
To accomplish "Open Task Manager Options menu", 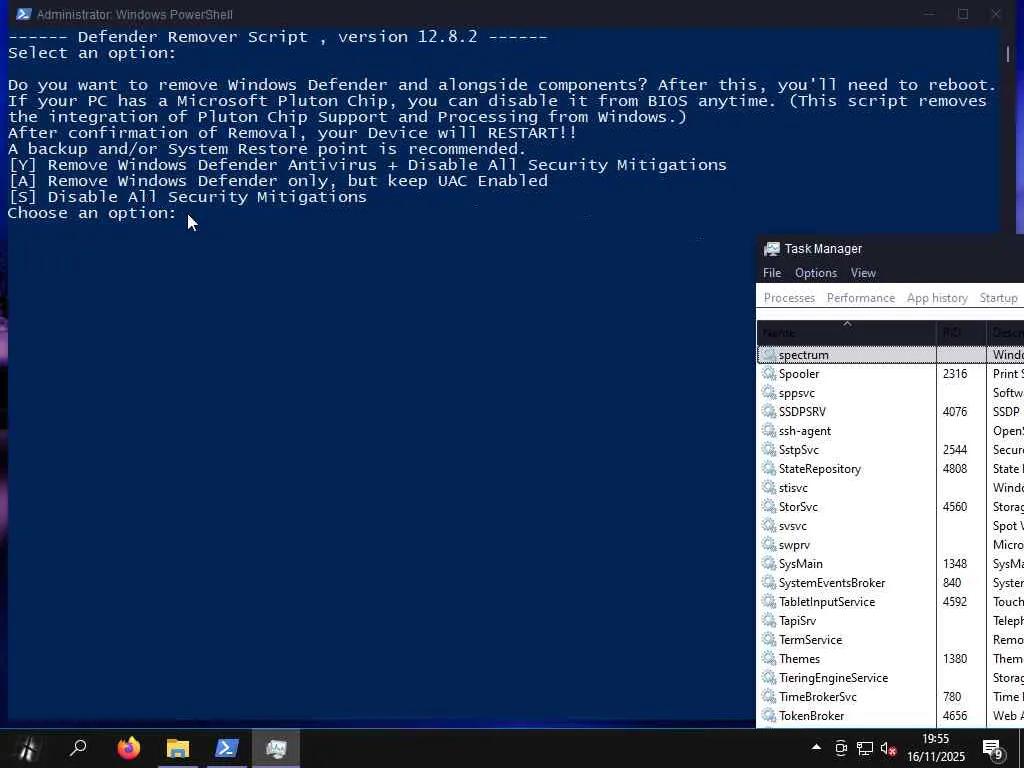I will coord(816,273).
